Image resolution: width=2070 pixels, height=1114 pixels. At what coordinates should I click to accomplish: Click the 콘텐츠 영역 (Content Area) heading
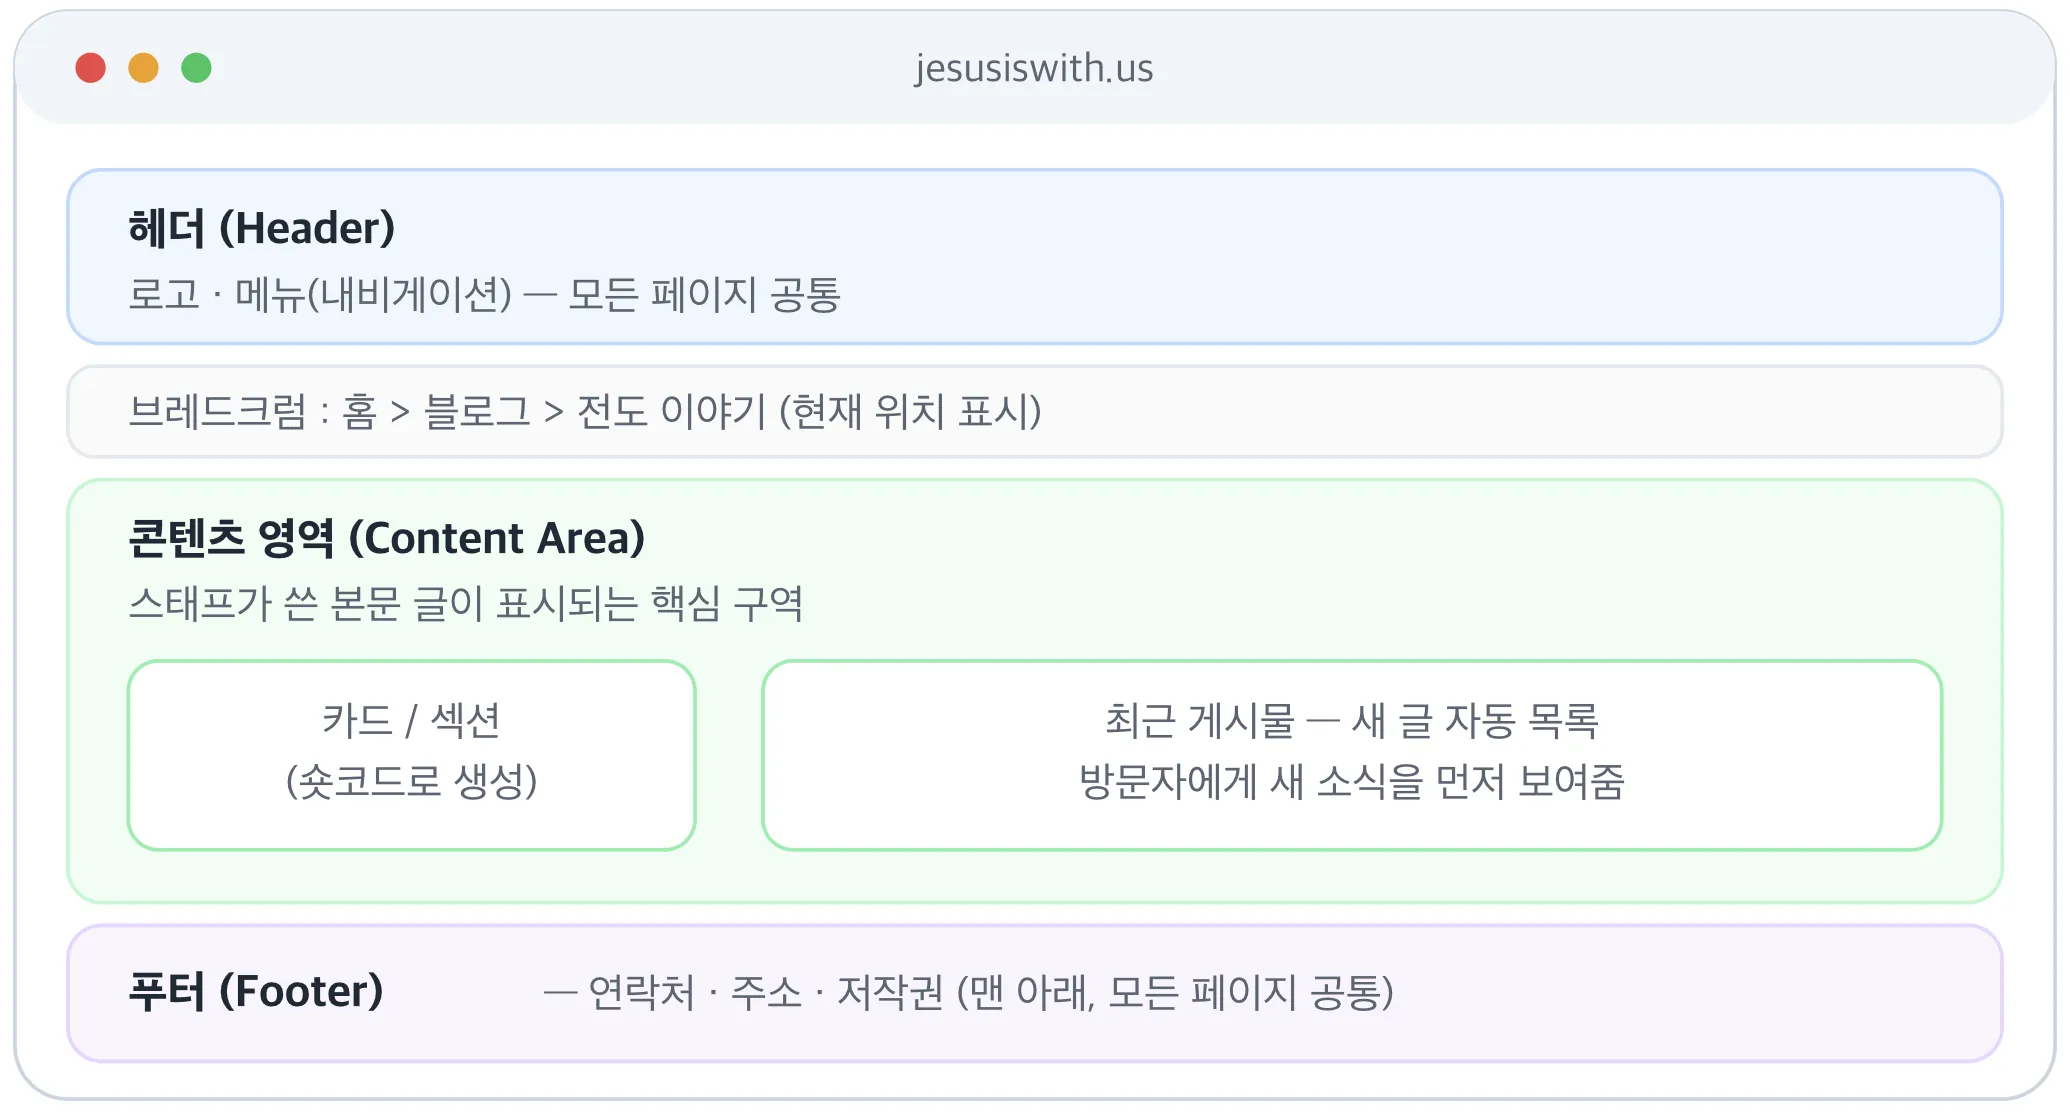pyautogui.click(x=387, y=538)
